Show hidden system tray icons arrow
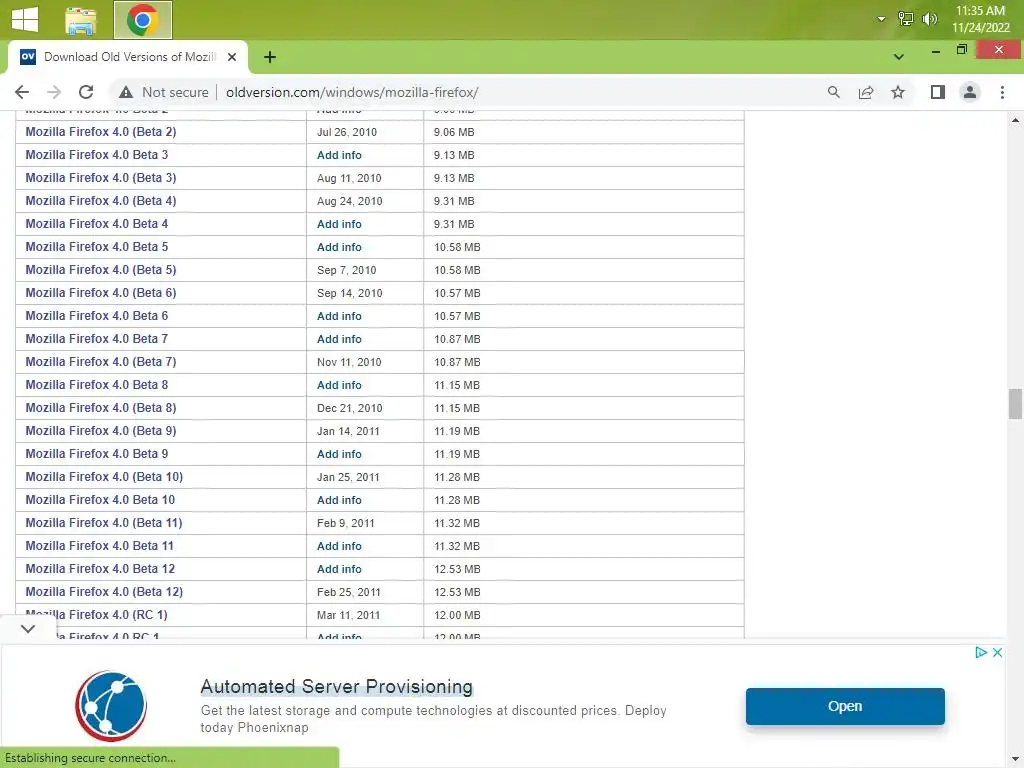Image resolution: width=1024 pixels, height=768 pixels. (881, 19)
